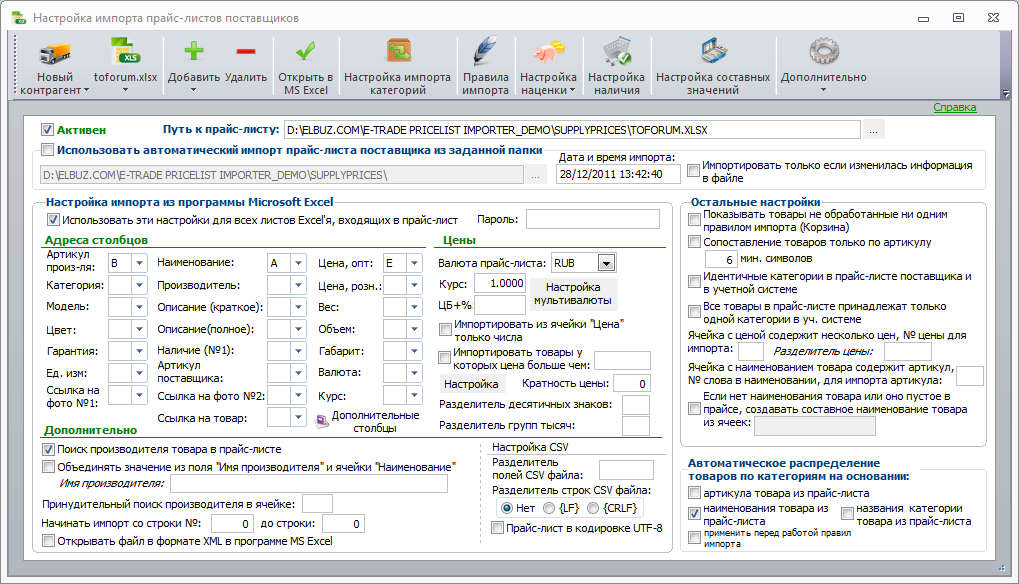Enable Прайс-лист в кодировке UTF-8 checkbox
1019x584 pixels.
pos(497,528)
